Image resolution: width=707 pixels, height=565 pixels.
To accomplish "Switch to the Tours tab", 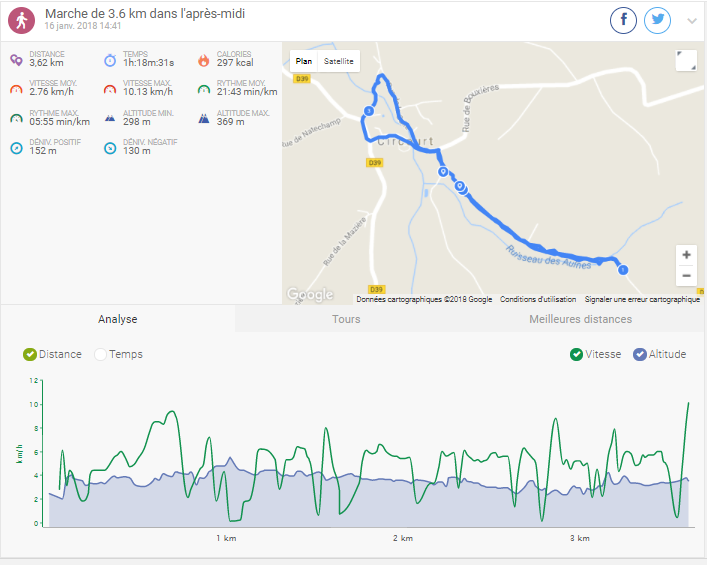I will click(x=346, y=319).
